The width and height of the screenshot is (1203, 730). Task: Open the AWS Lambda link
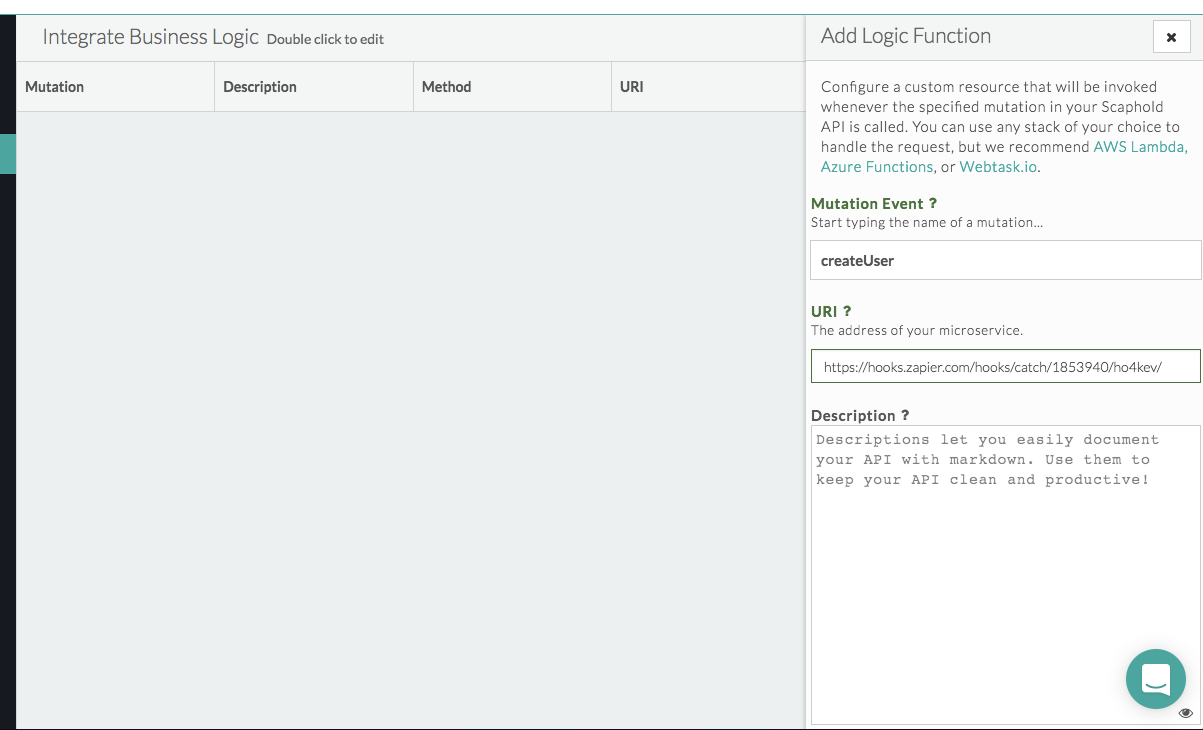pos(1140,147)
